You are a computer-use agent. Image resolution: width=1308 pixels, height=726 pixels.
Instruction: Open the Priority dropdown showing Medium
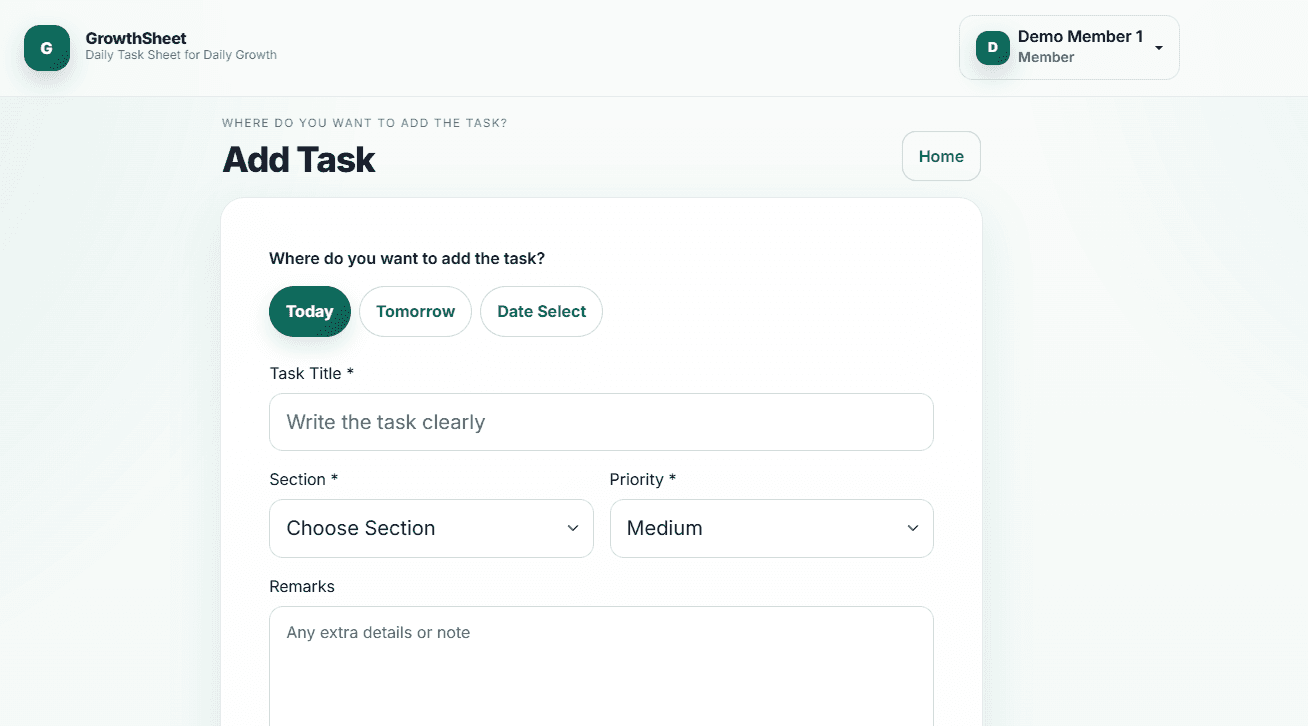[x=771, y=528]
